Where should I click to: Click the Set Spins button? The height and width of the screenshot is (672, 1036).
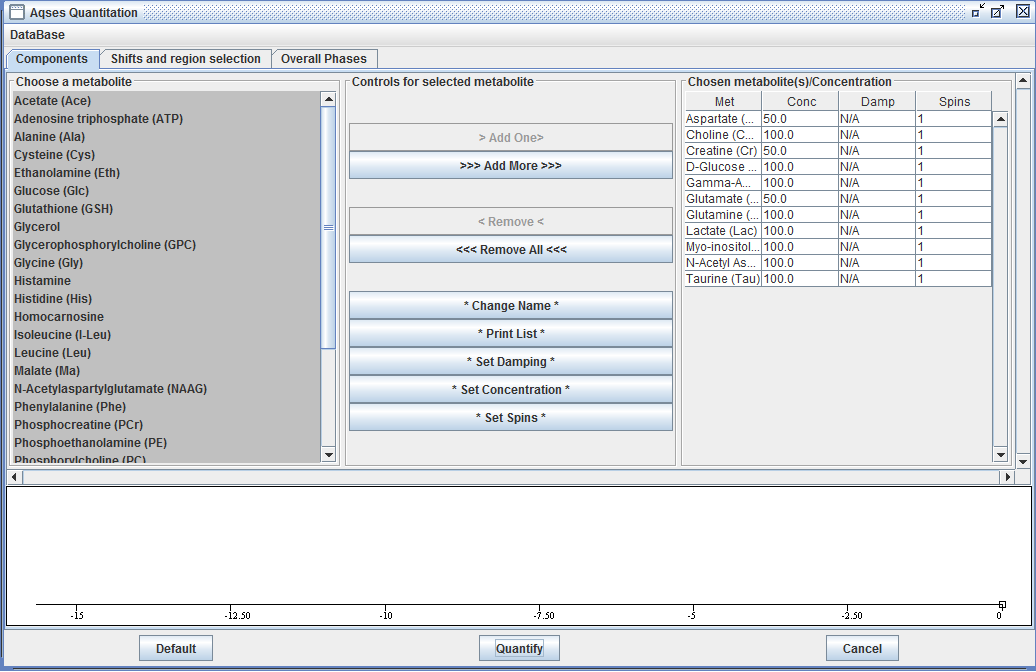click(511, 418)
